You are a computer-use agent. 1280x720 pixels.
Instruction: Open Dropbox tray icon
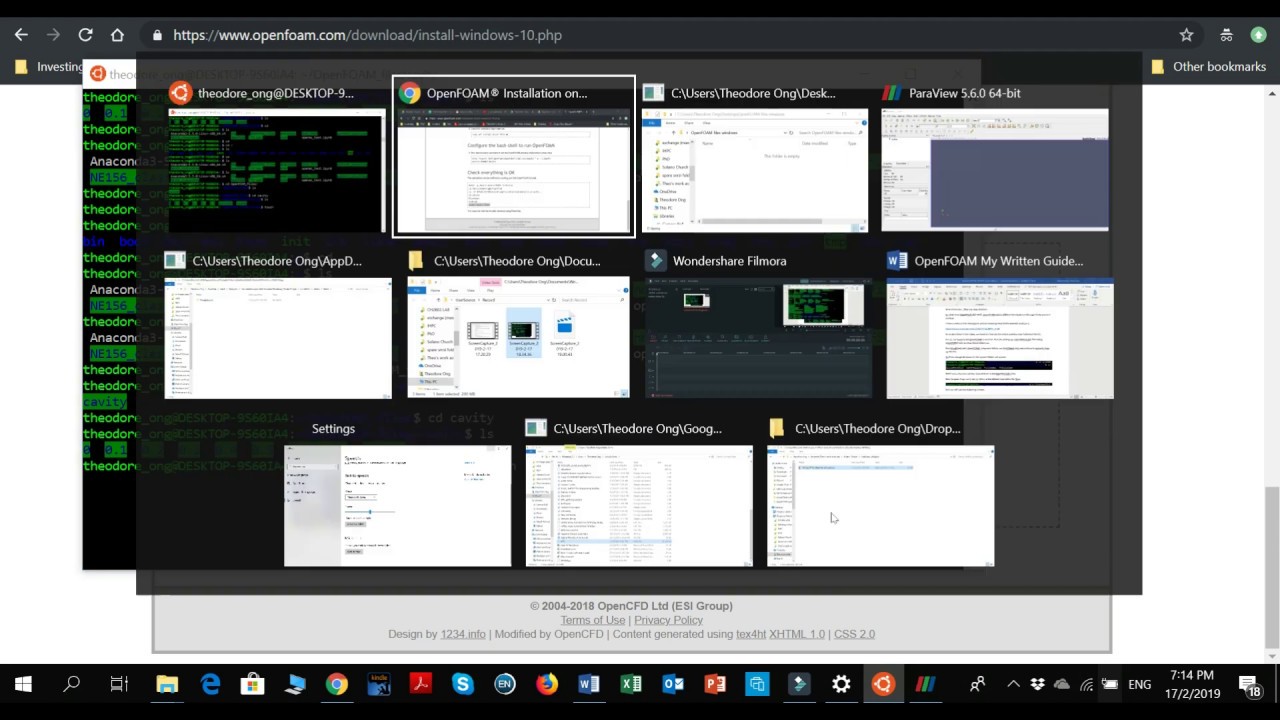coord(1038,685)
